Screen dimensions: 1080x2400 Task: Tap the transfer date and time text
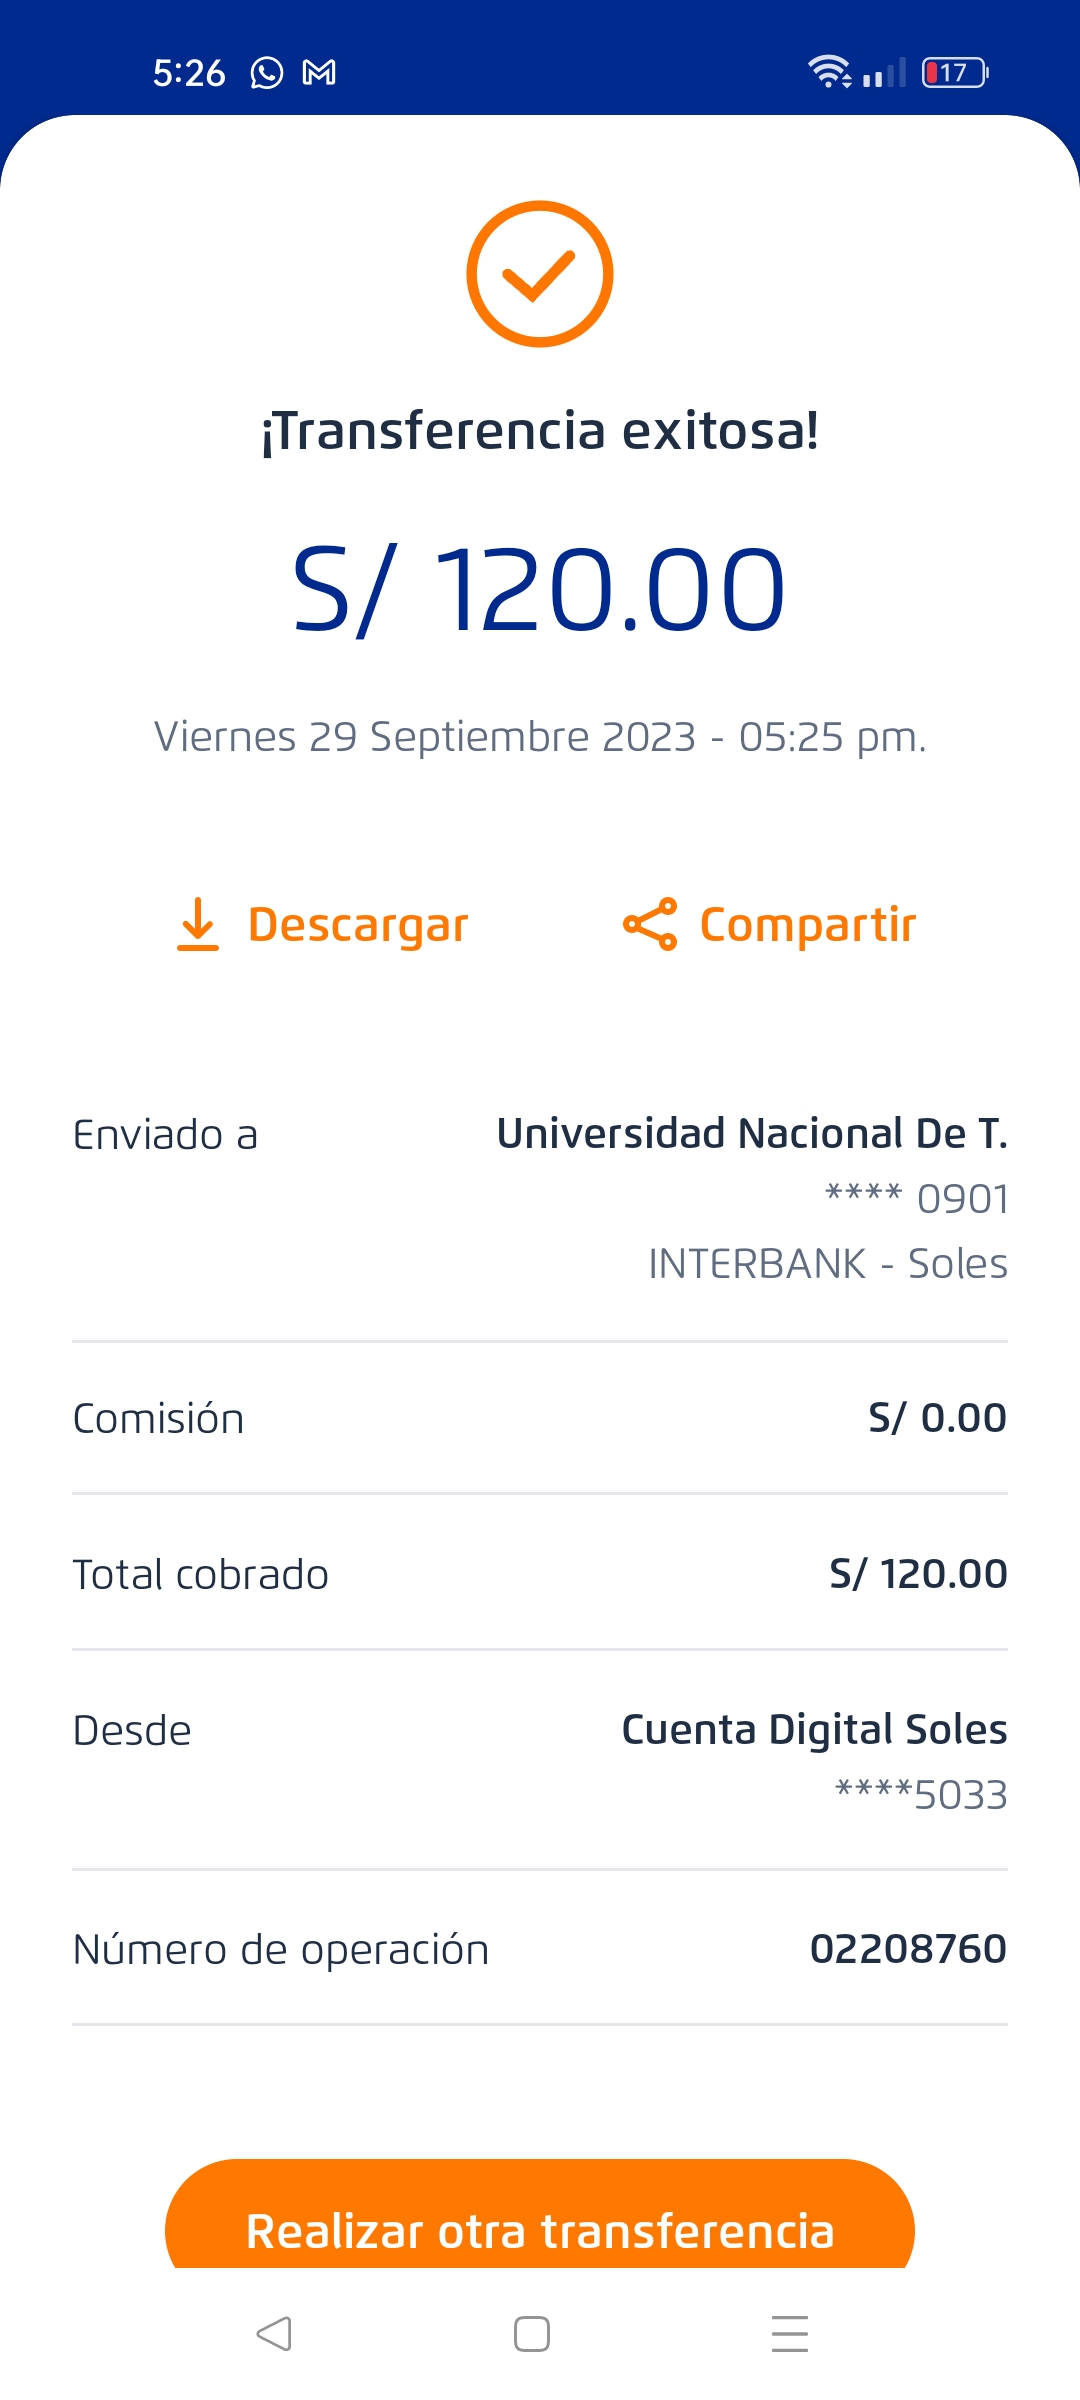(540, 737)
